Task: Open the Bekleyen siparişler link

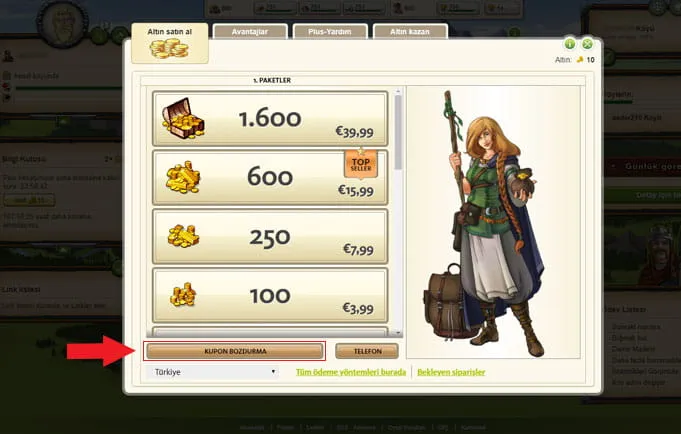Action: pos(451,372)
